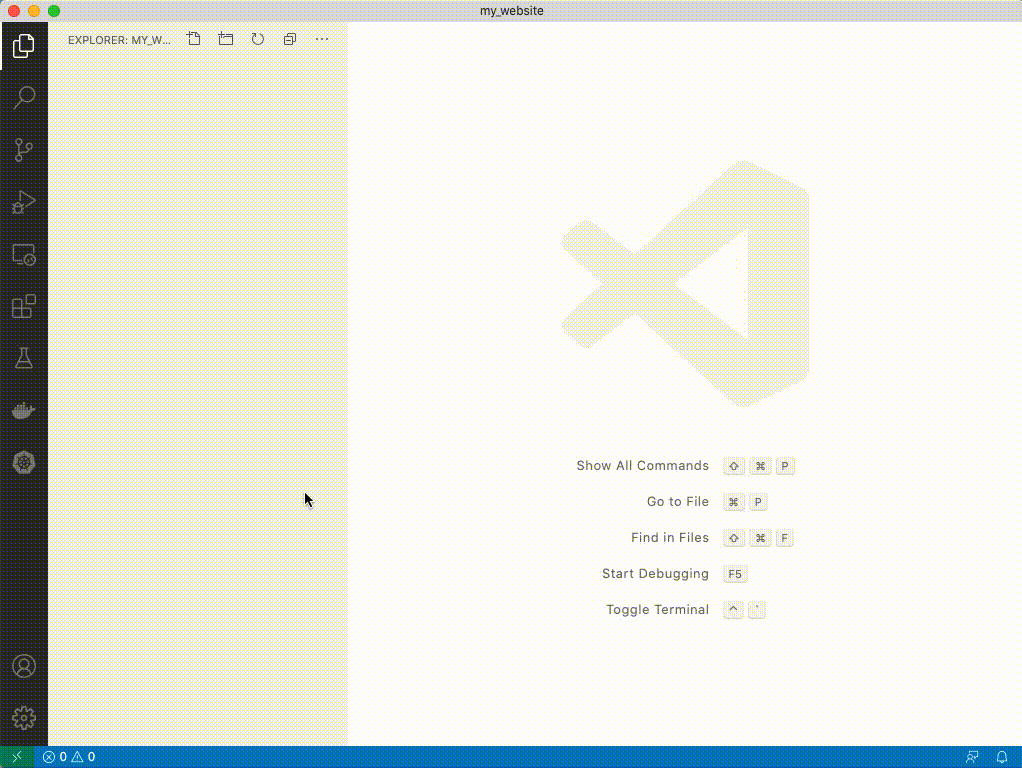The width and height of the screenshot is (1022, 768).
Task: Click the feedback icon in status bar
Action: tap(972, 757)
